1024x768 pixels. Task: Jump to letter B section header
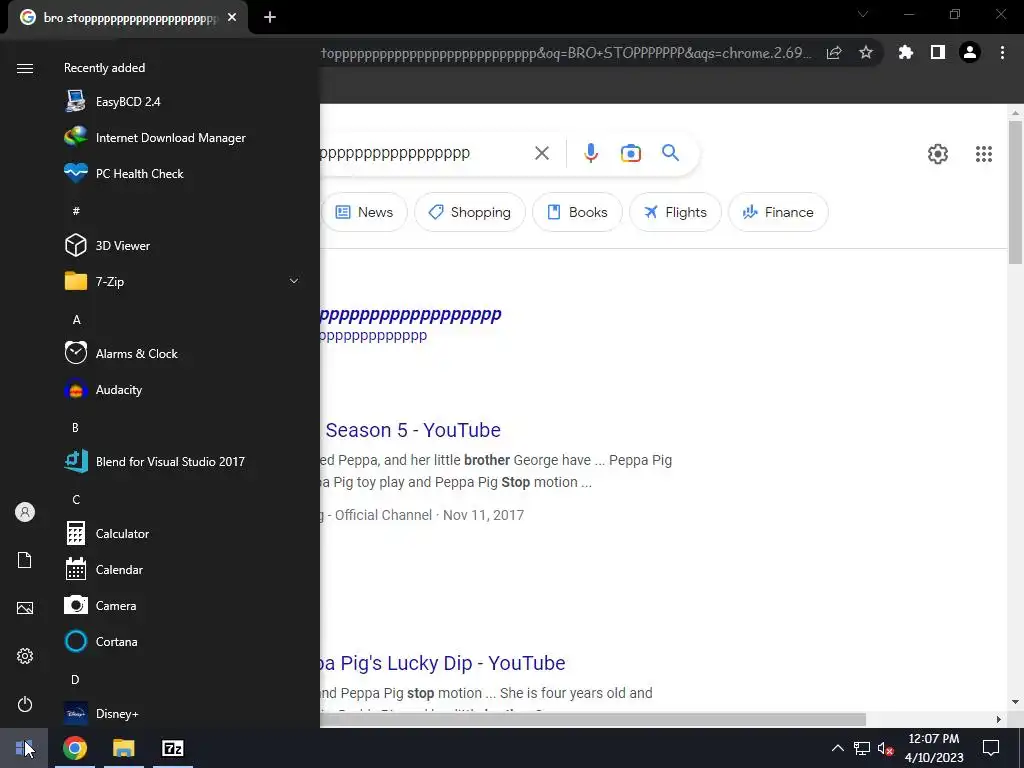(x=75, y=427)
